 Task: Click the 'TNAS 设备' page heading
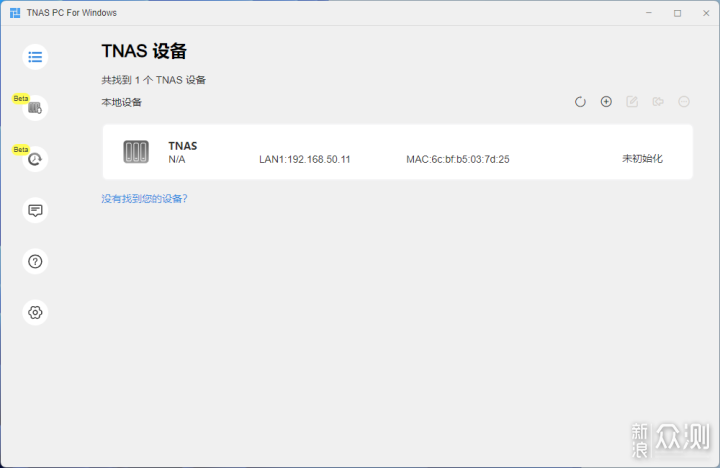point(144,51)
